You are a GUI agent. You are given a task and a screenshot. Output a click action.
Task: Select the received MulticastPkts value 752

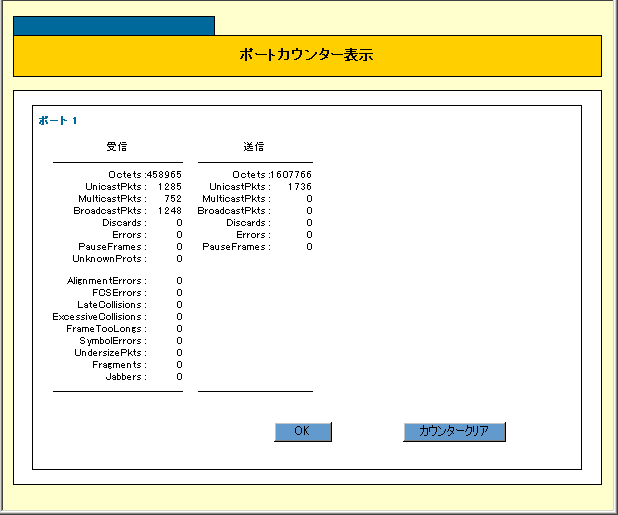pyautogui.click(x=172, y=199)
